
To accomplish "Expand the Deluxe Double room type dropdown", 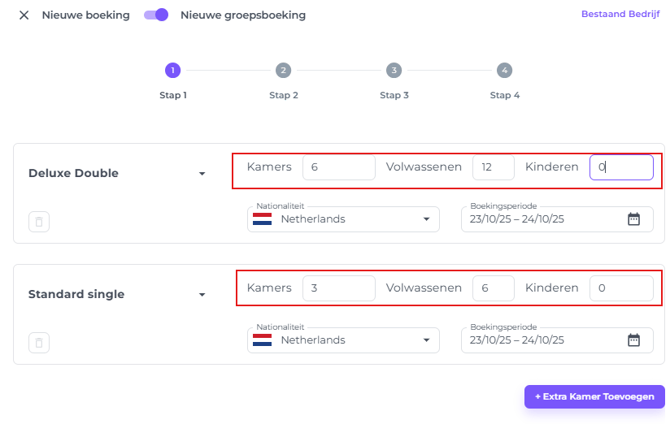I will click(202, 174).
